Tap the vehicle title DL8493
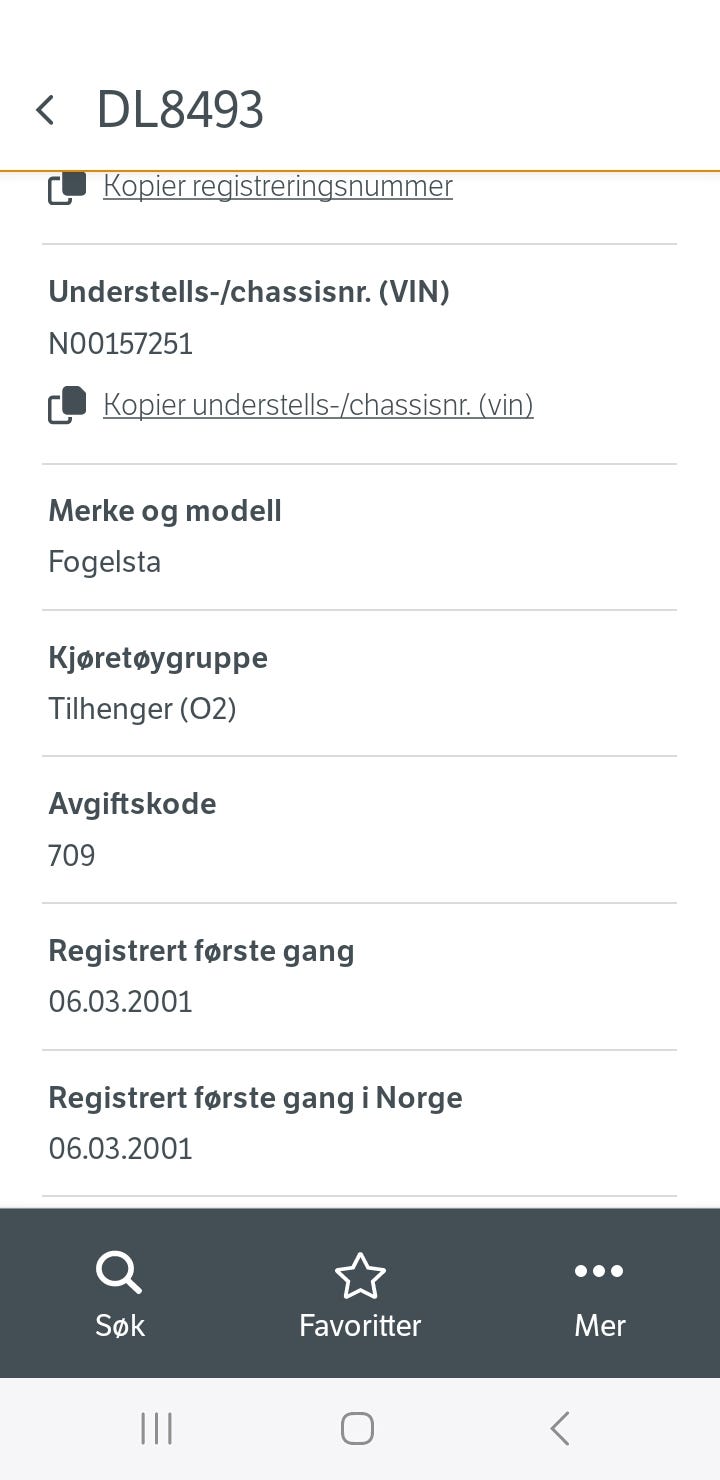Image resolution: width=720 pixels, height=1480 pixels. coord(180,109)
